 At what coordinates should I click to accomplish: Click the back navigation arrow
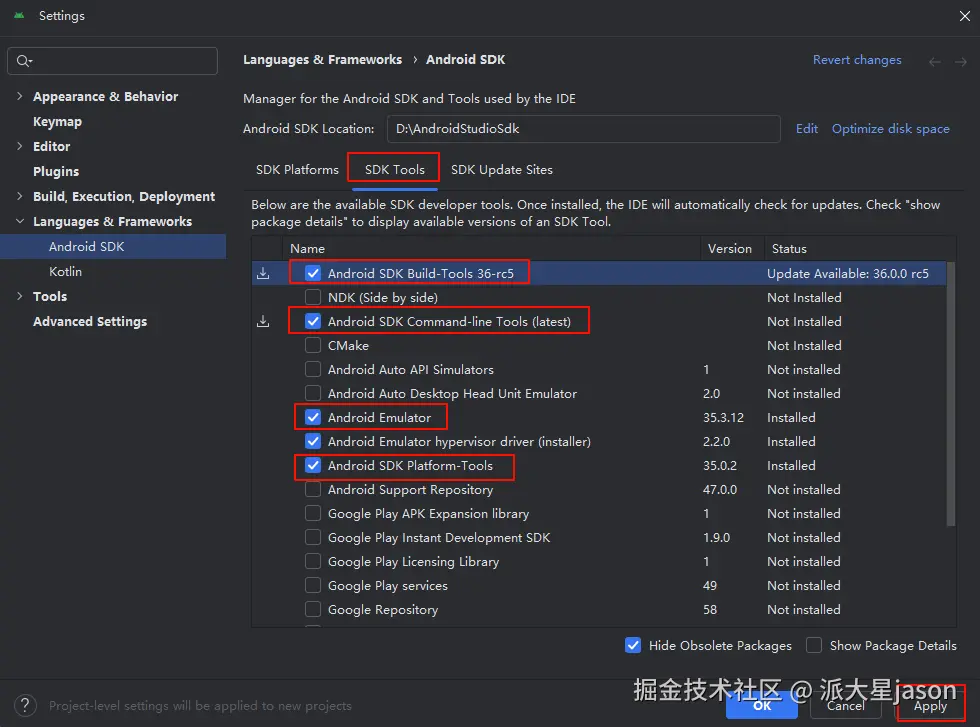click(934, 61)
